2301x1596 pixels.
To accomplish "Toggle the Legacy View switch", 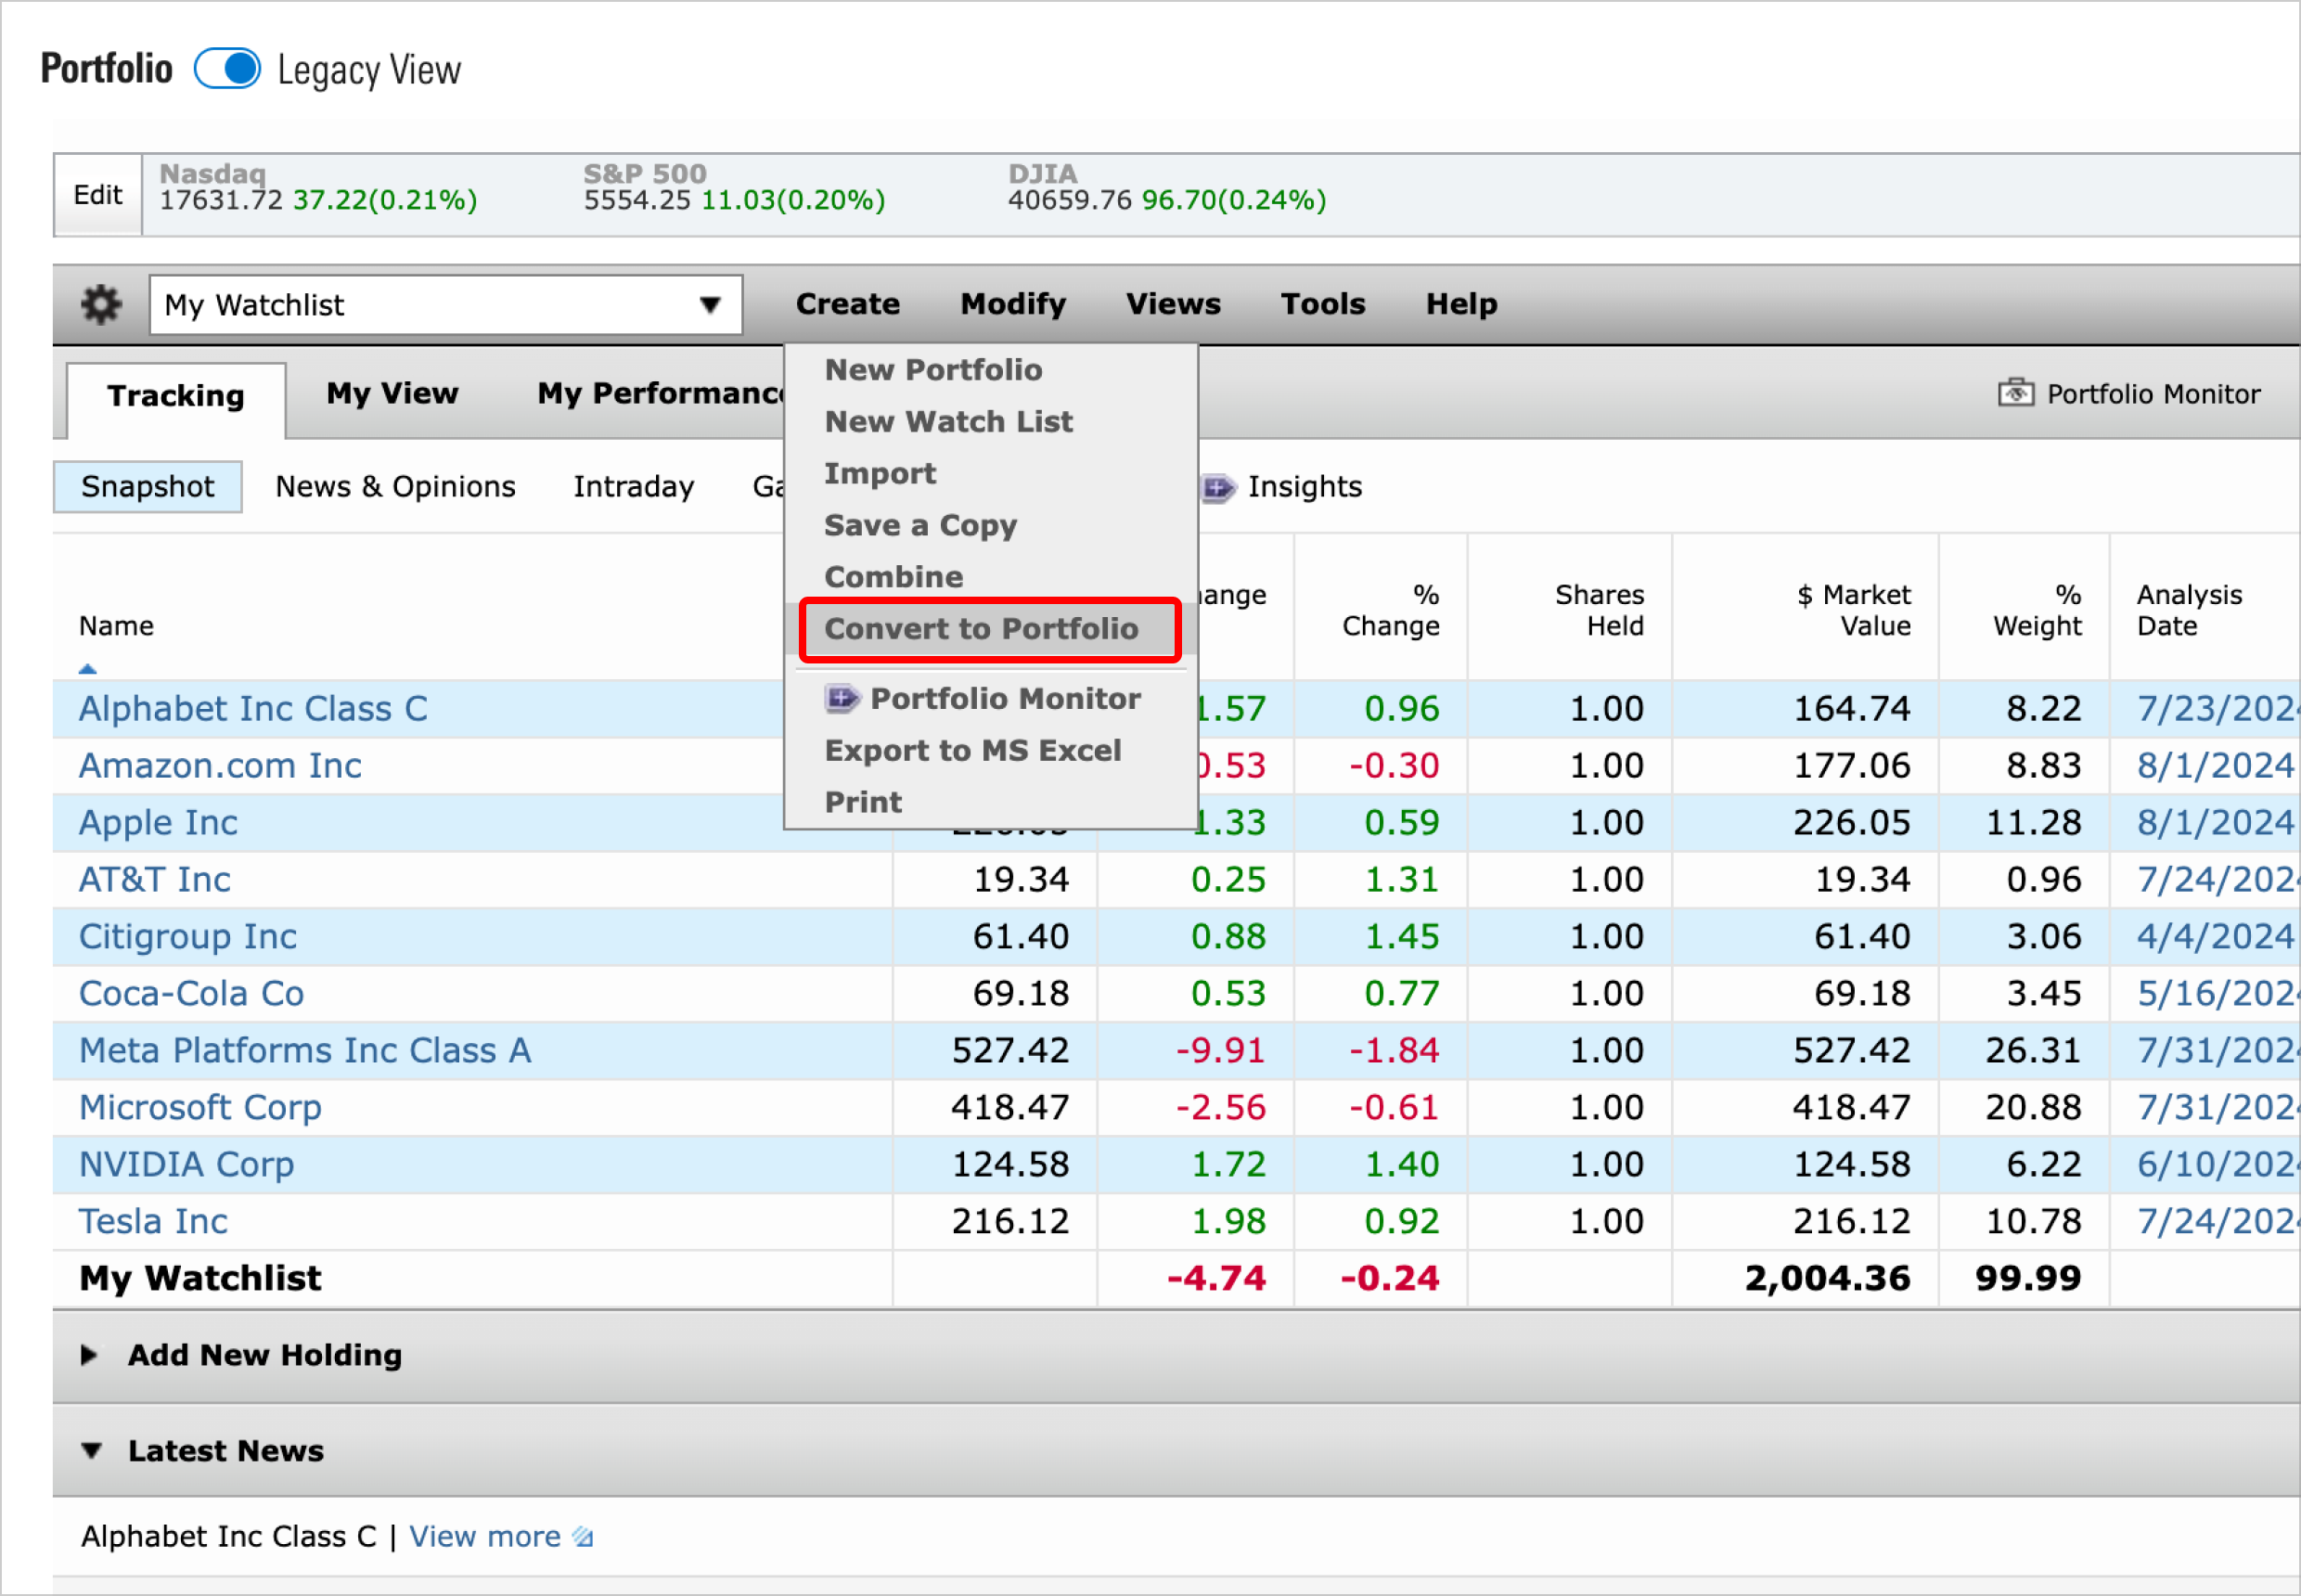I will point(227,69).
